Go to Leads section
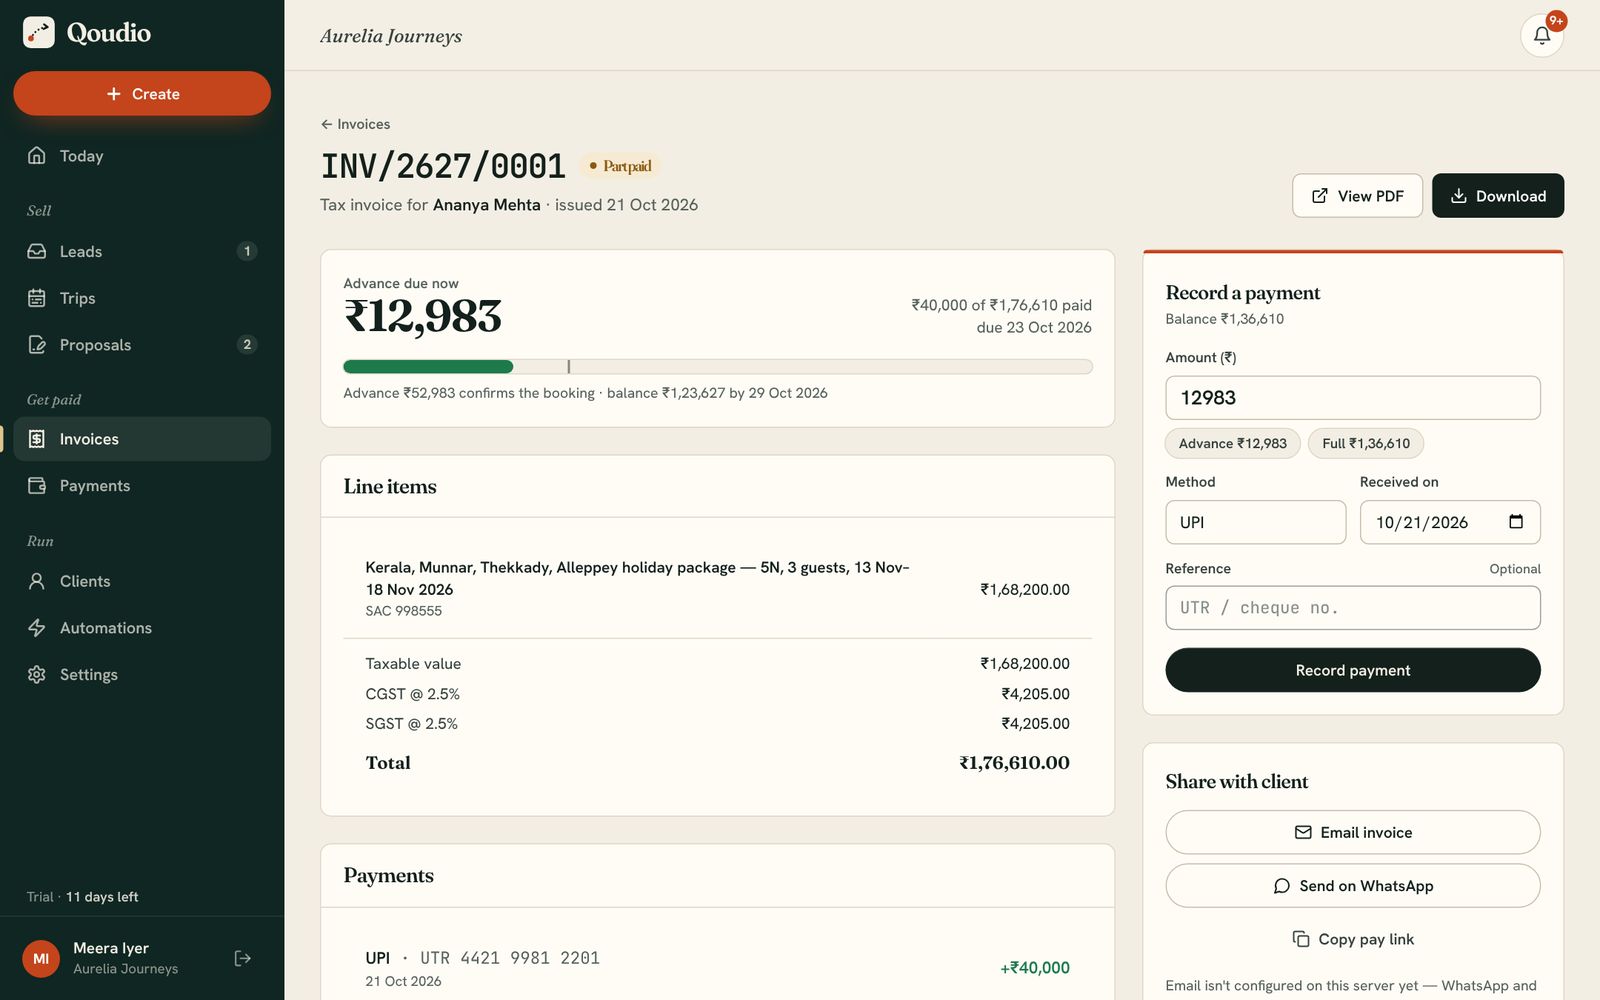Viewport: 1600px width, 1000px height. [142, 251]
